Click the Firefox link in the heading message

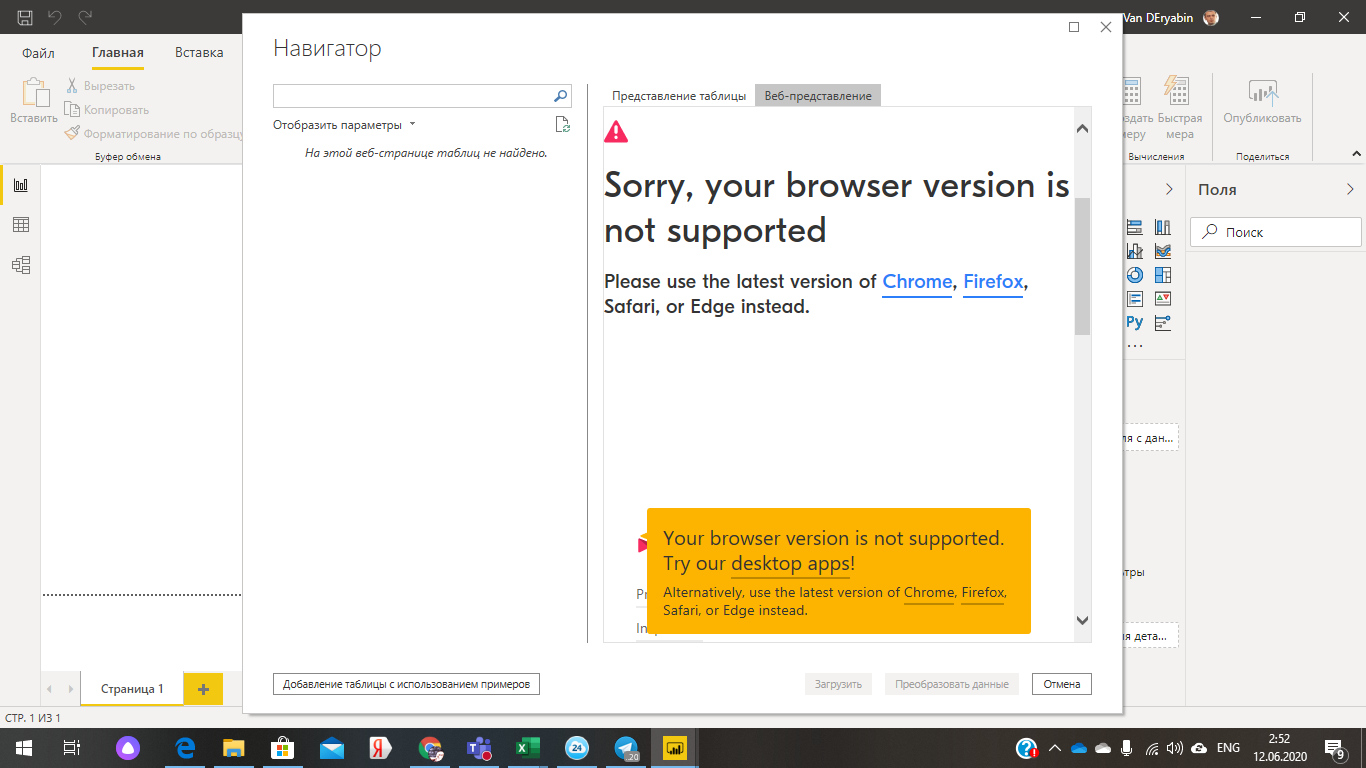(993, 282)
